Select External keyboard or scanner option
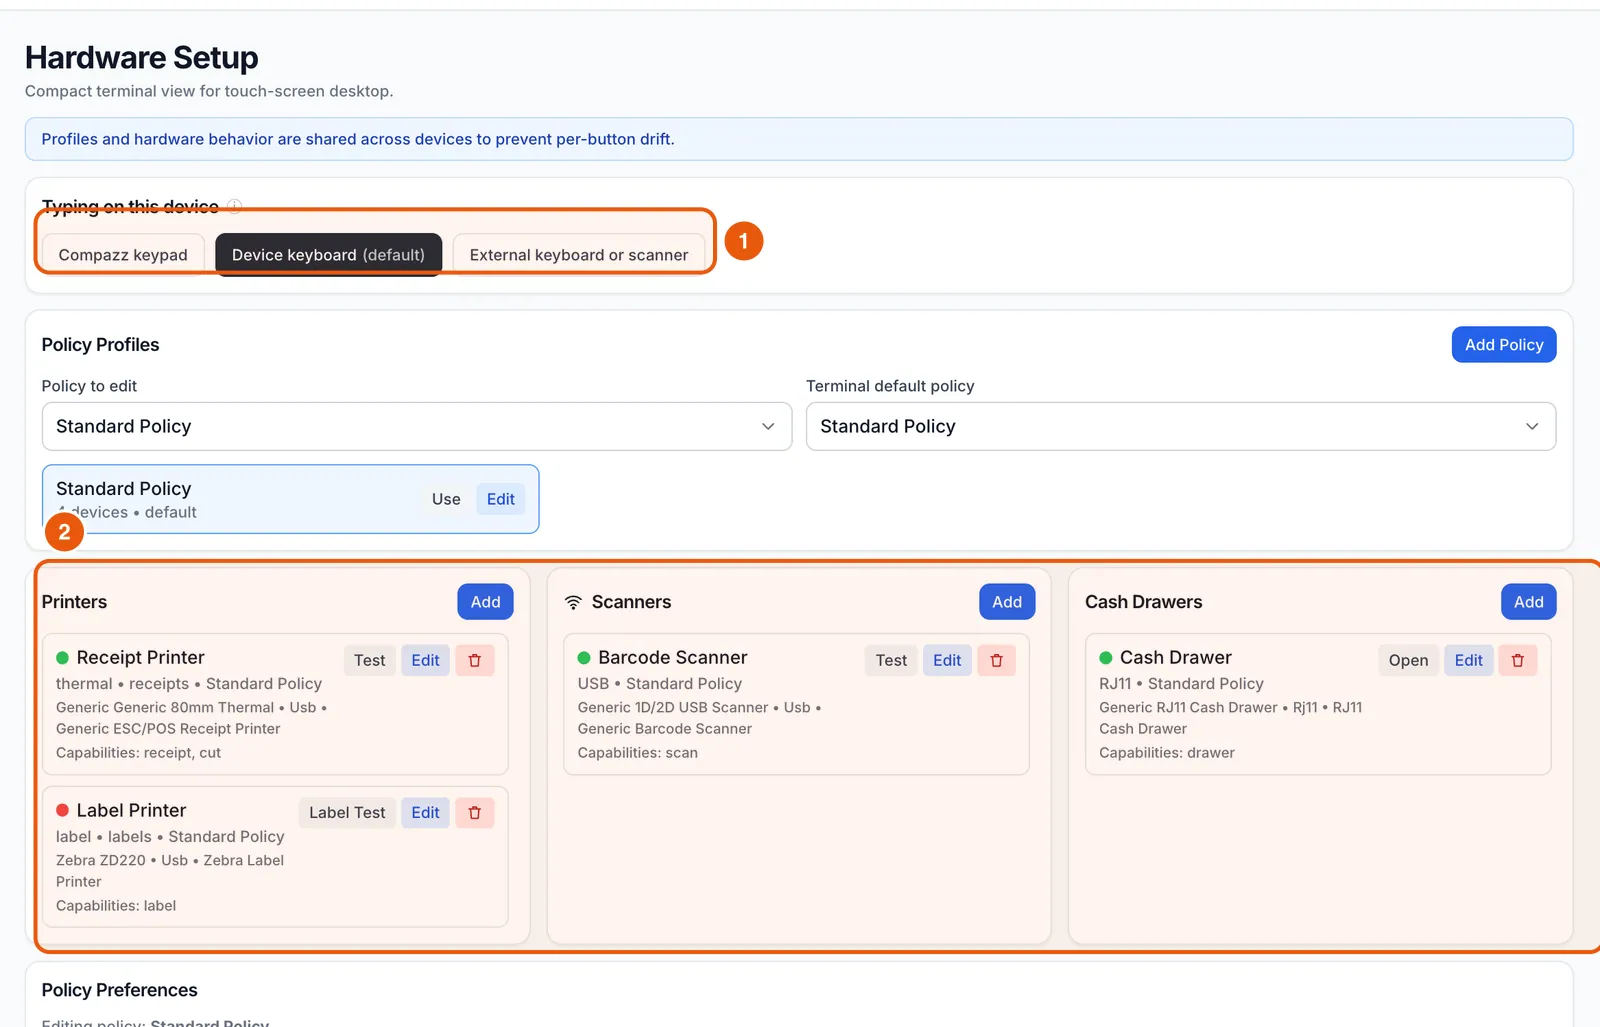The width and height of the screenshot is (1600, 1027). (579, 255)
